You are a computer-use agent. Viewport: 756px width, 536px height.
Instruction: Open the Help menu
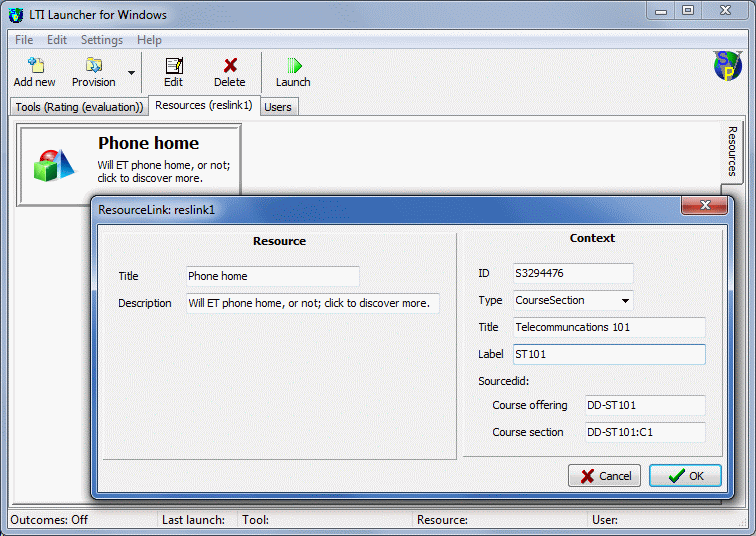(149, 40)
